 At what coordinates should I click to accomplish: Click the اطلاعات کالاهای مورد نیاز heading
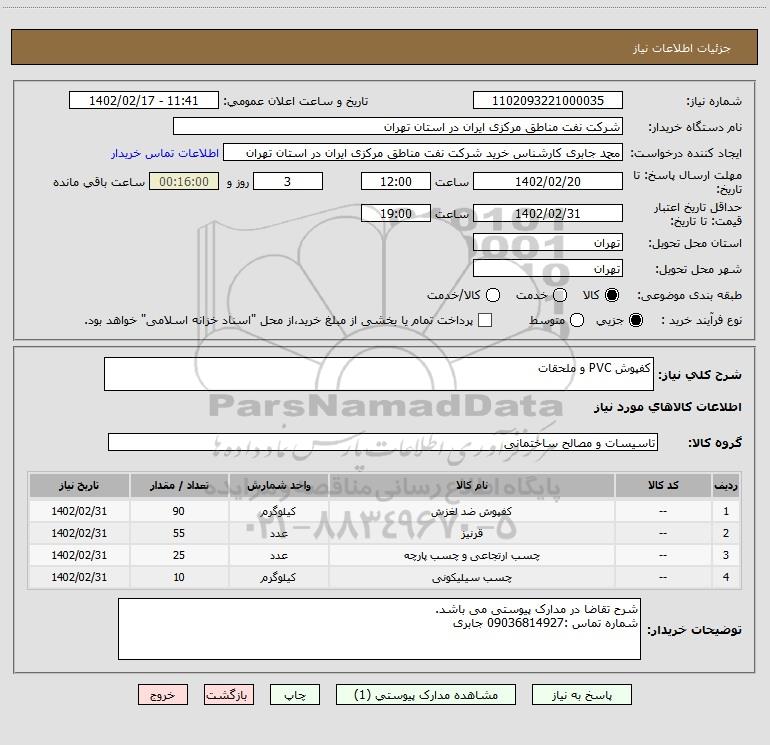(668, 407)
